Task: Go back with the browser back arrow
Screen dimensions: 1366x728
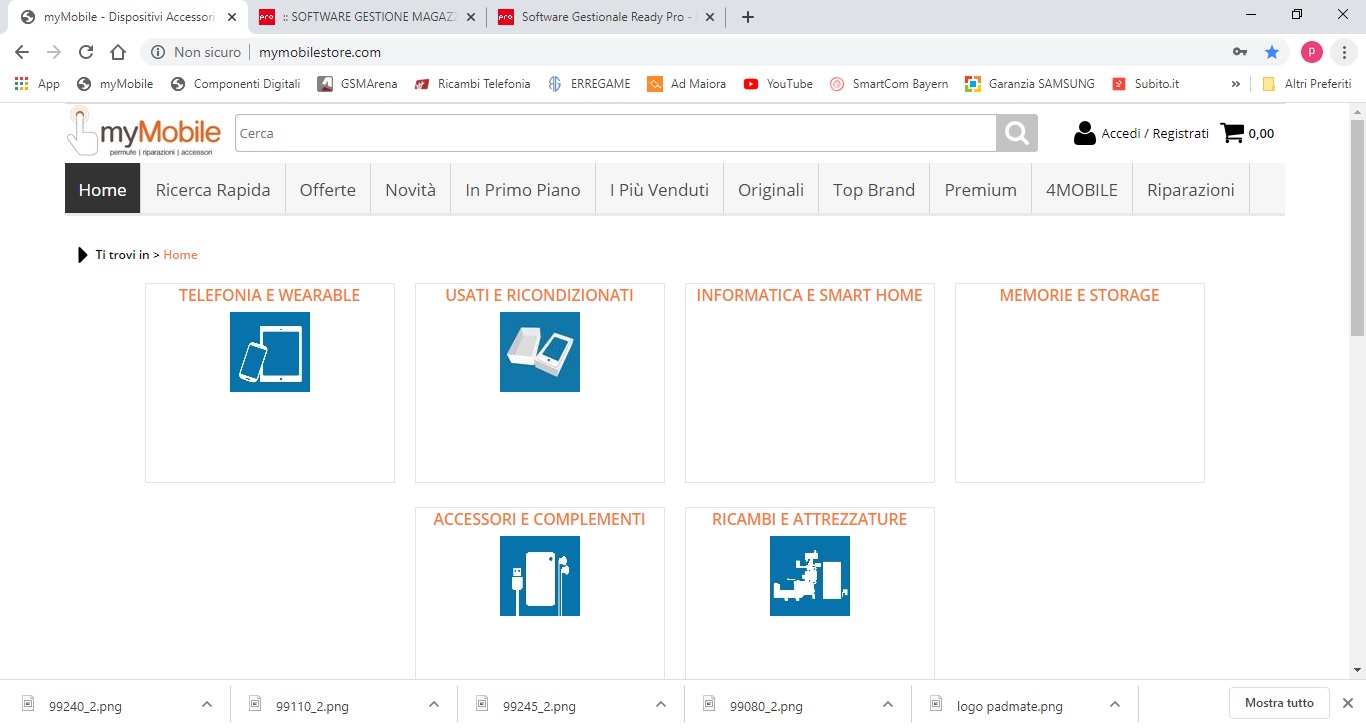Action: (x=22, y=52)
